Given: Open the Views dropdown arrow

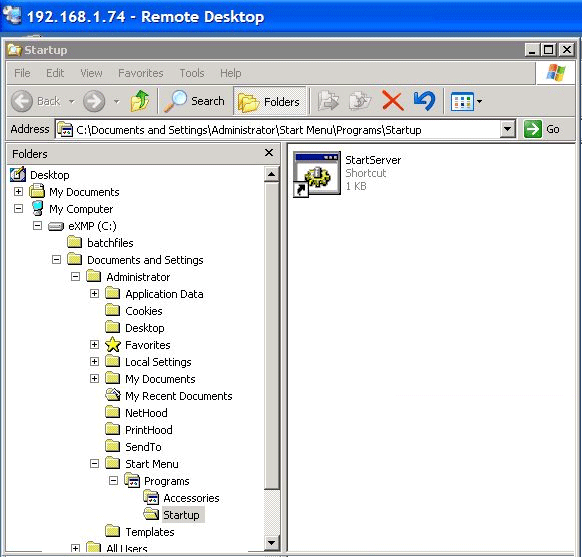Looking at the screenshot, I should click(x=479, y=101).
